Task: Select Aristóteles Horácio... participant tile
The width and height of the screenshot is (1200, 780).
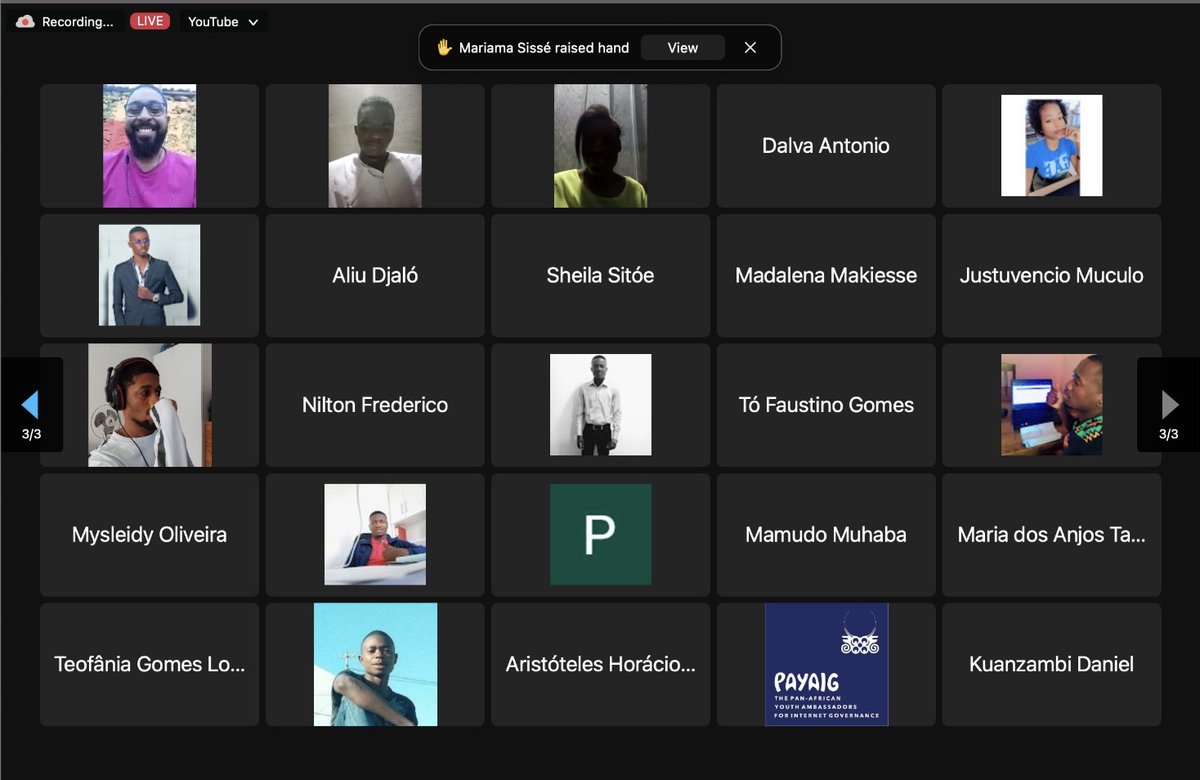Action: click(x=600, y=664)
